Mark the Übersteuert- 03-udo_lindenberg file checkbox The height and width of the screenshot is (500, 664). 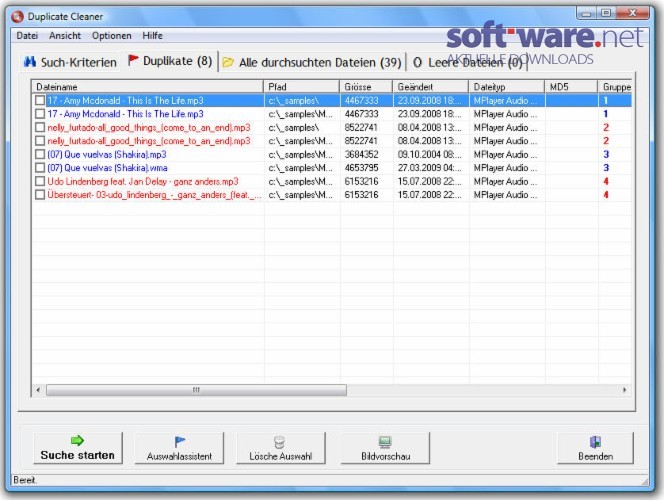pos(40,195)
